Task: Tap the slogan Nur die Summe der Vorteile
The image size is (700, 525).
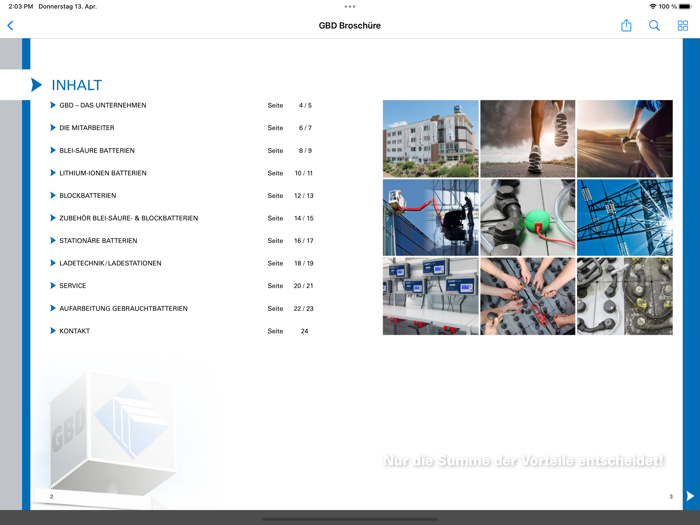Action: (524, 460)
